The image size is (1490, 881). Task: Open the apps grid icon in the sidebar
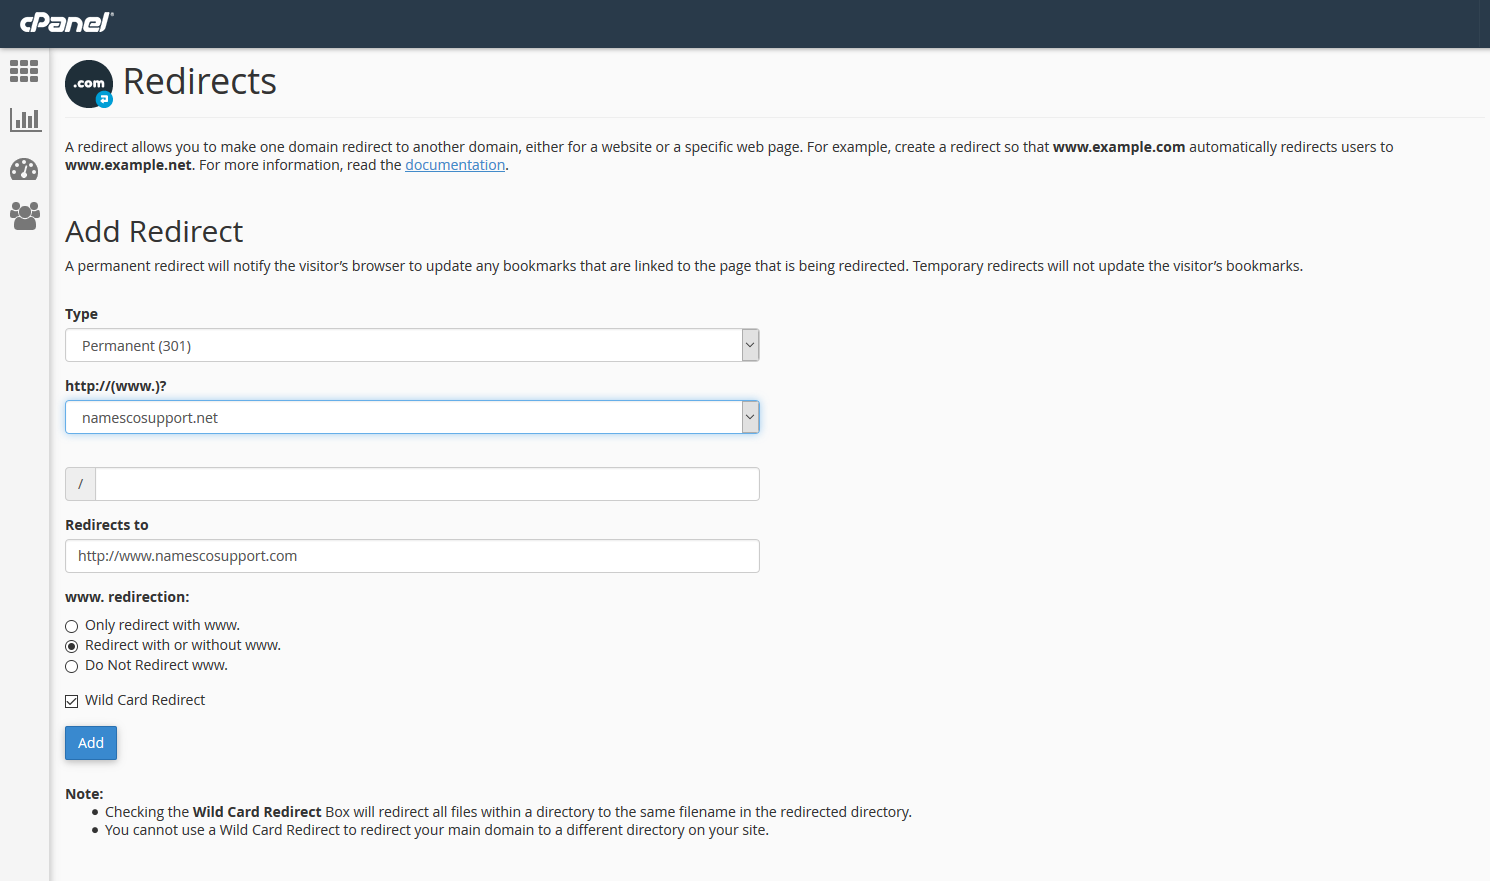click(x=24, y=70)
